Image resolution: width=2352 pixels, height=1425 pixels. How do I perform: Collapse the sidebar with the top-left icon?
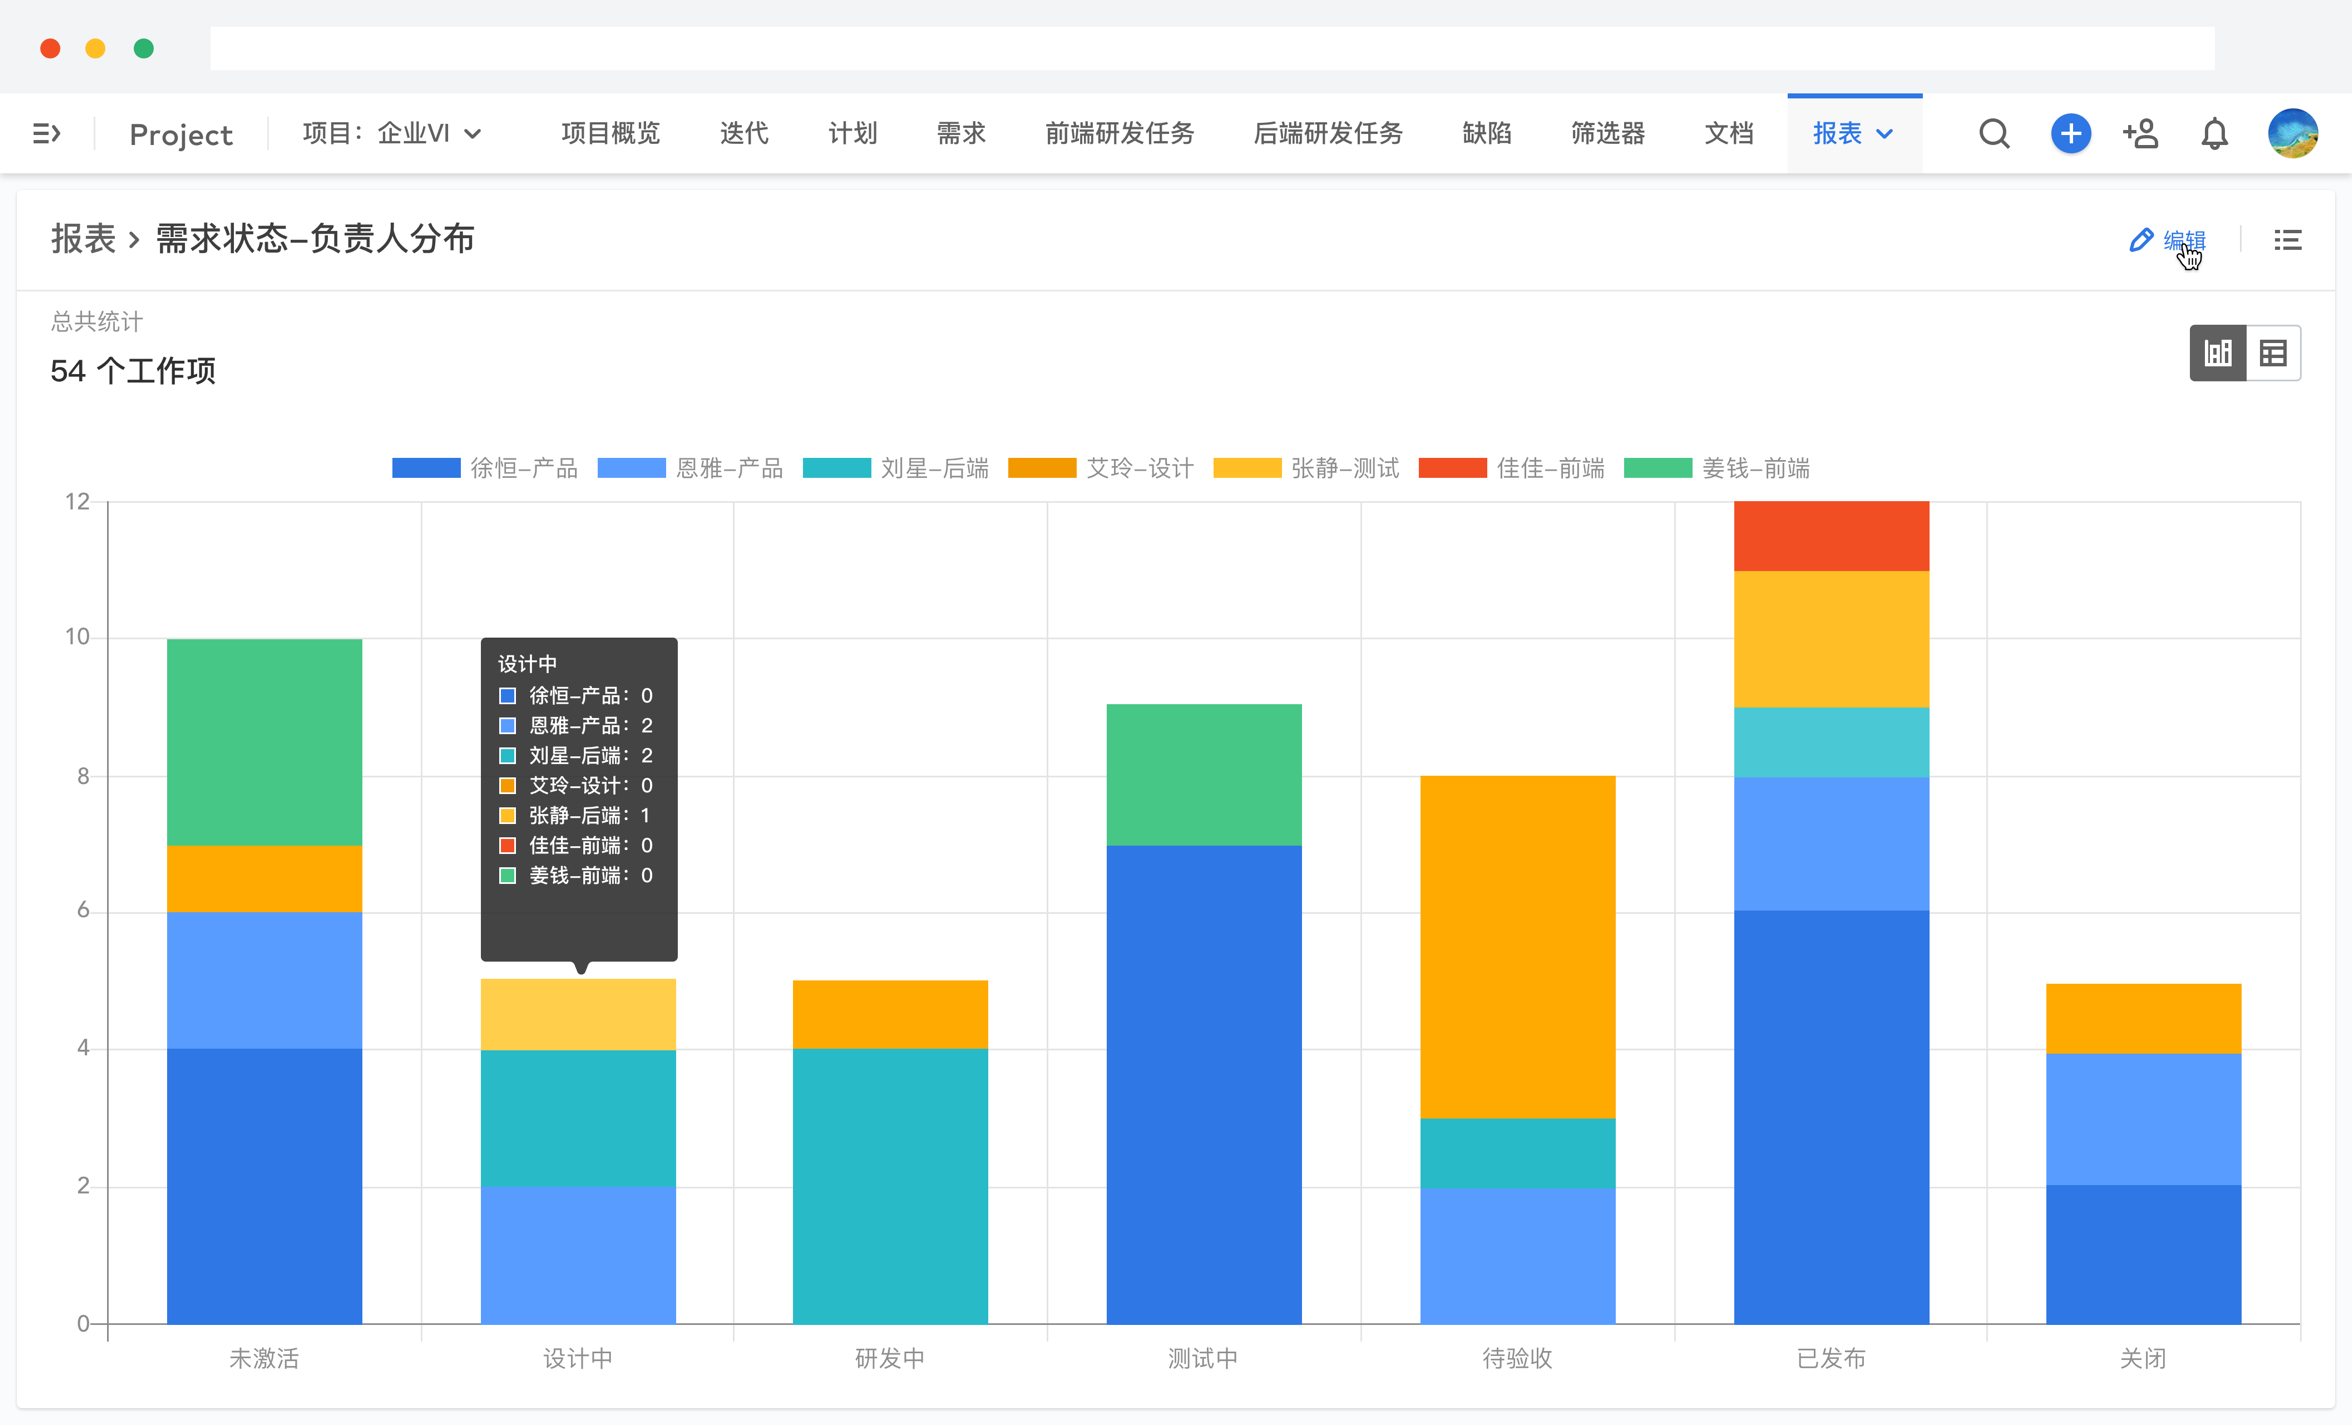pyautogui.click(x=47, y=133)
